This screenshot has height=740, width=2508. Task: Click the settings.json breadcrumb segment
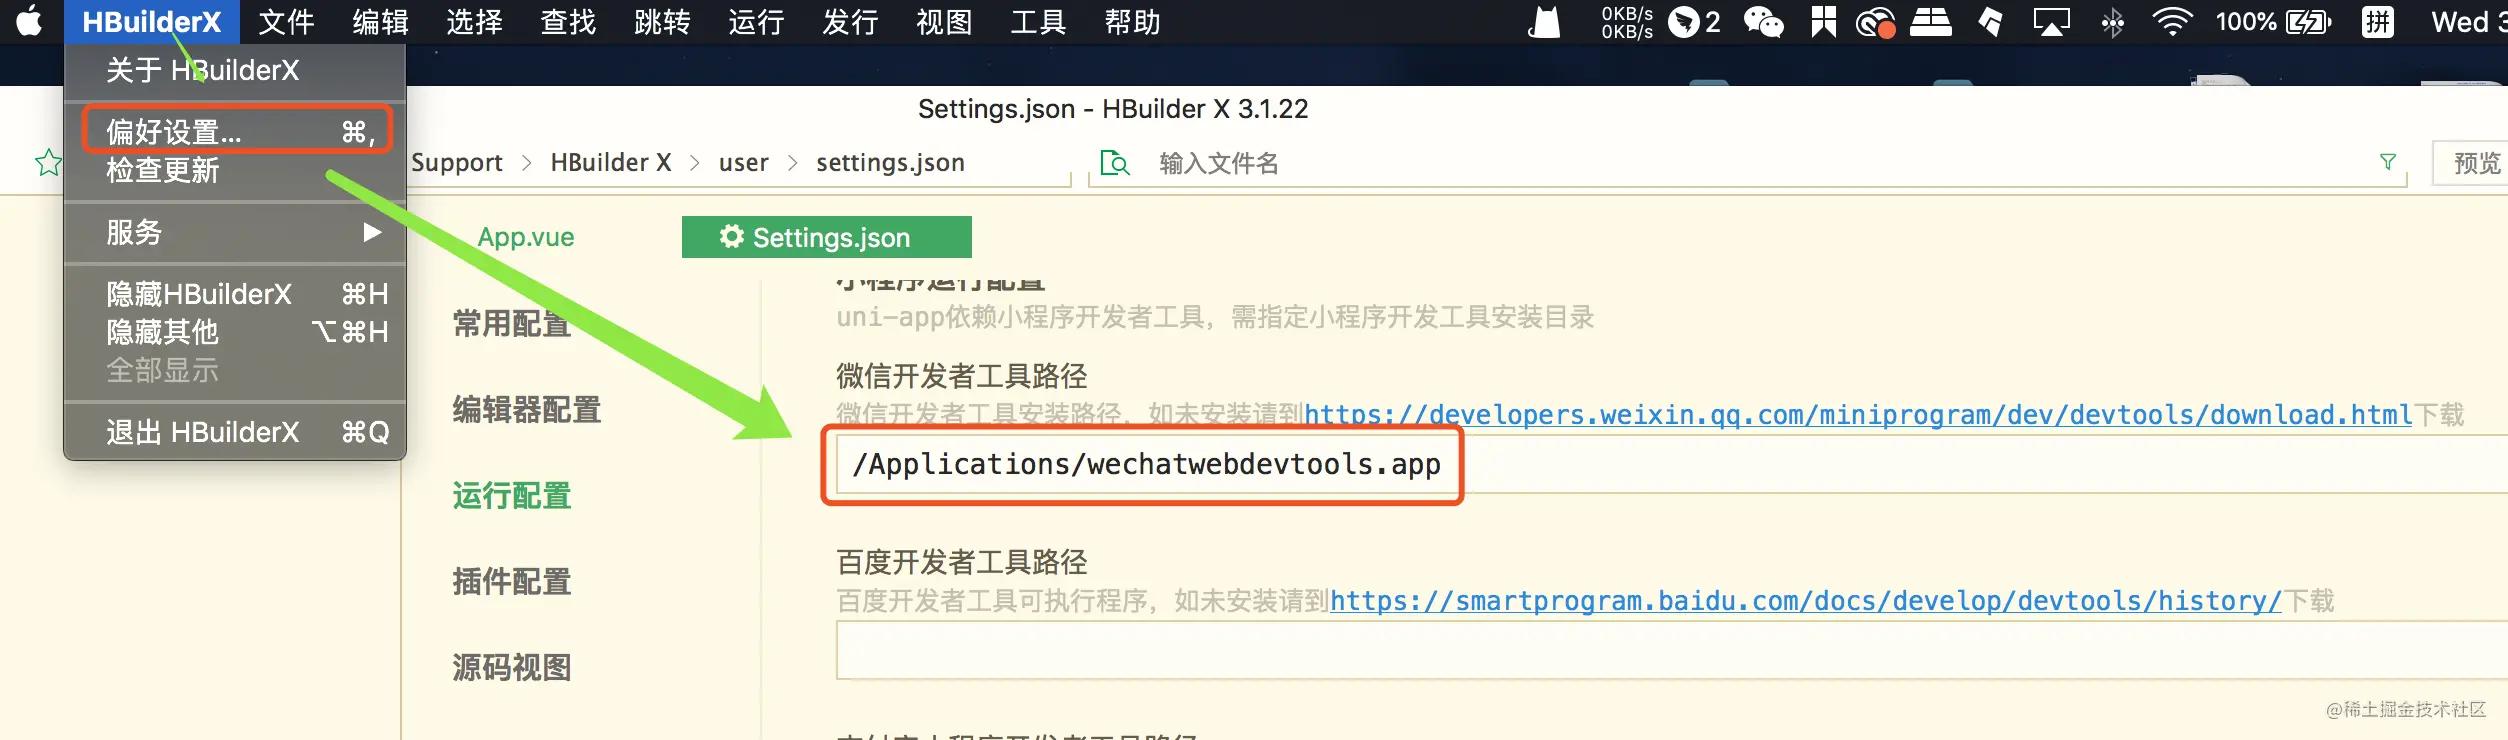tap(890, 163)
